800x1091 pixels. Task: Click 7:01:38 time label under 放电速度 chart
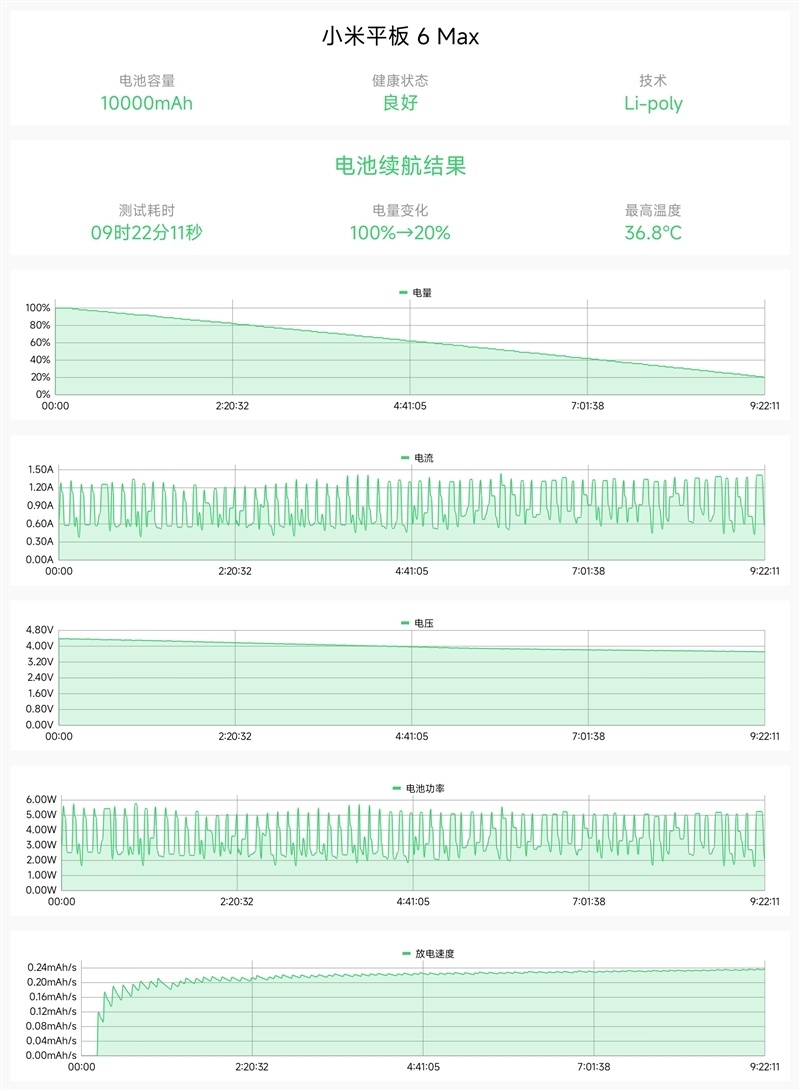click(x=594, y=1067)
